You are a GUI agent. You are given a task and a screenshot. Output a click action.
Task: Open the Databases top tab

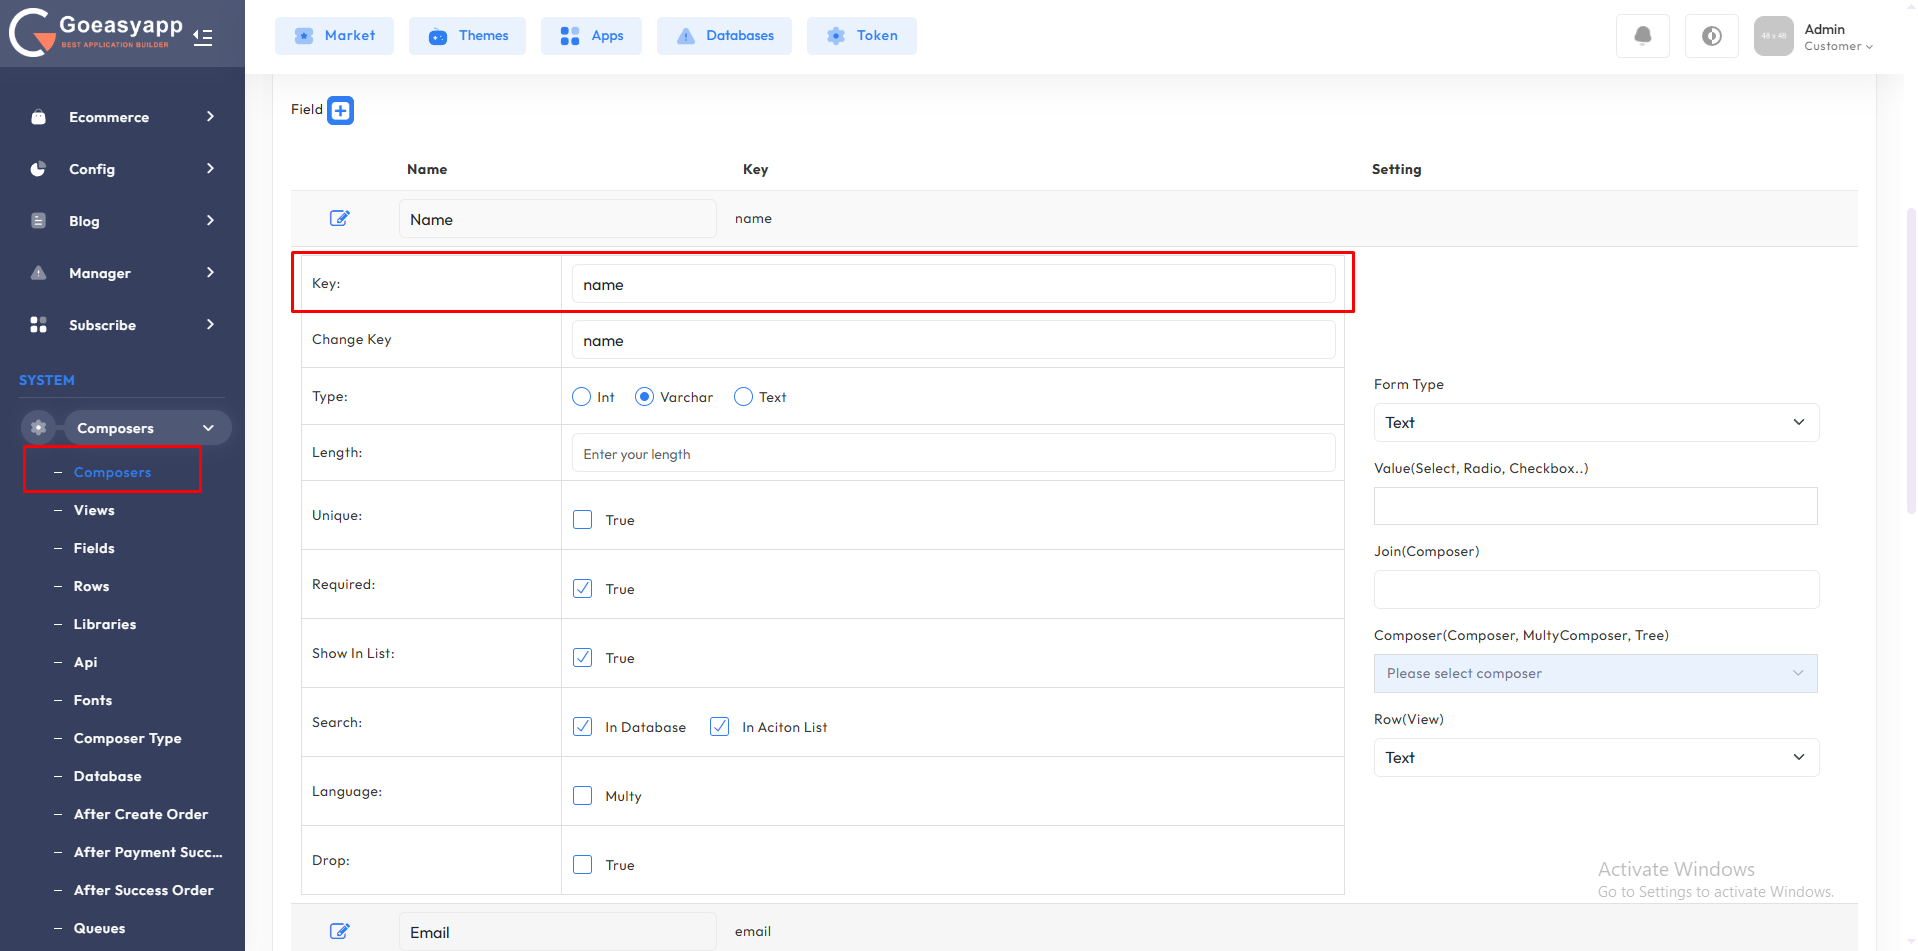pos(724,36)
